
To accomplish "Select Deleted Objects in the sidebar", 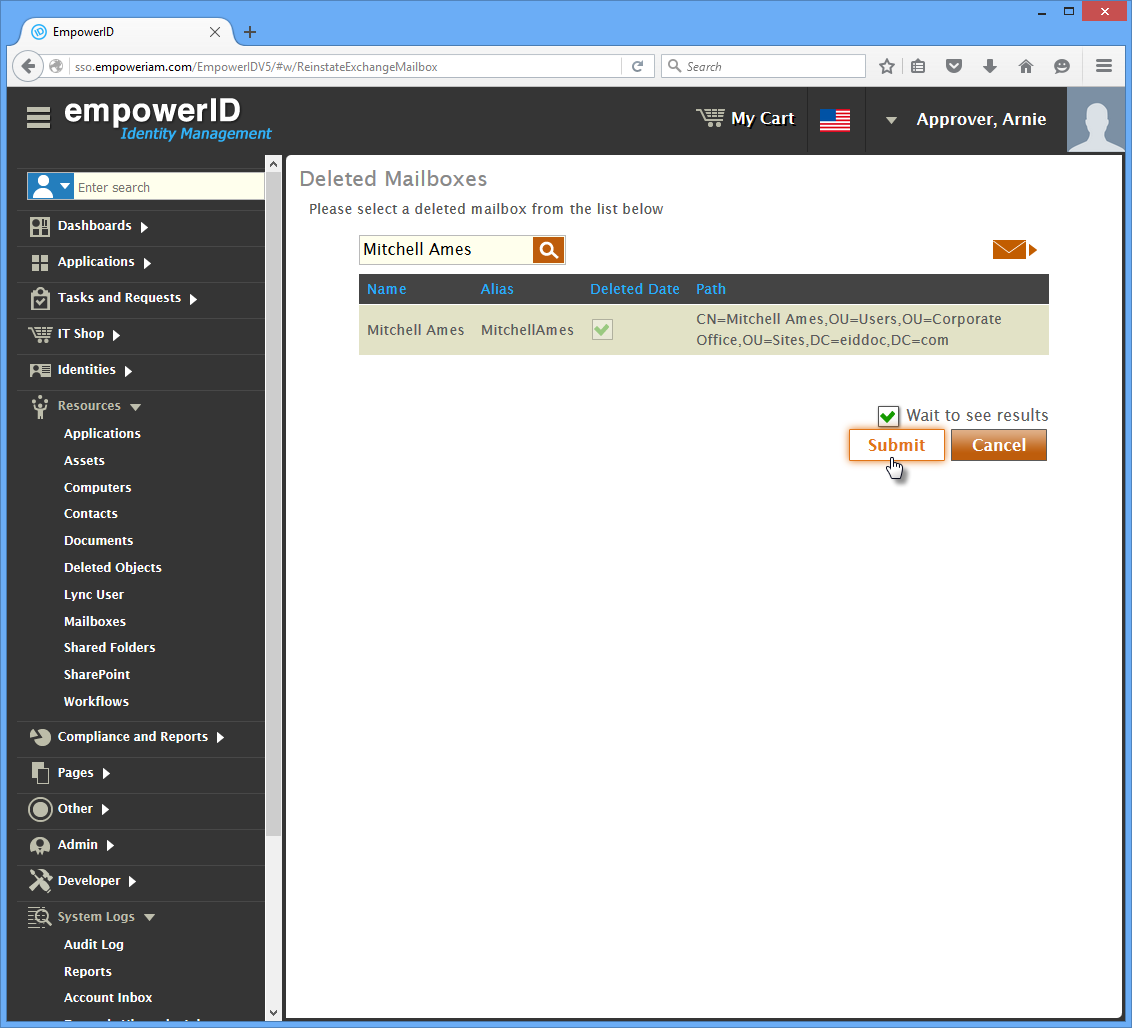I will [112, 567].
